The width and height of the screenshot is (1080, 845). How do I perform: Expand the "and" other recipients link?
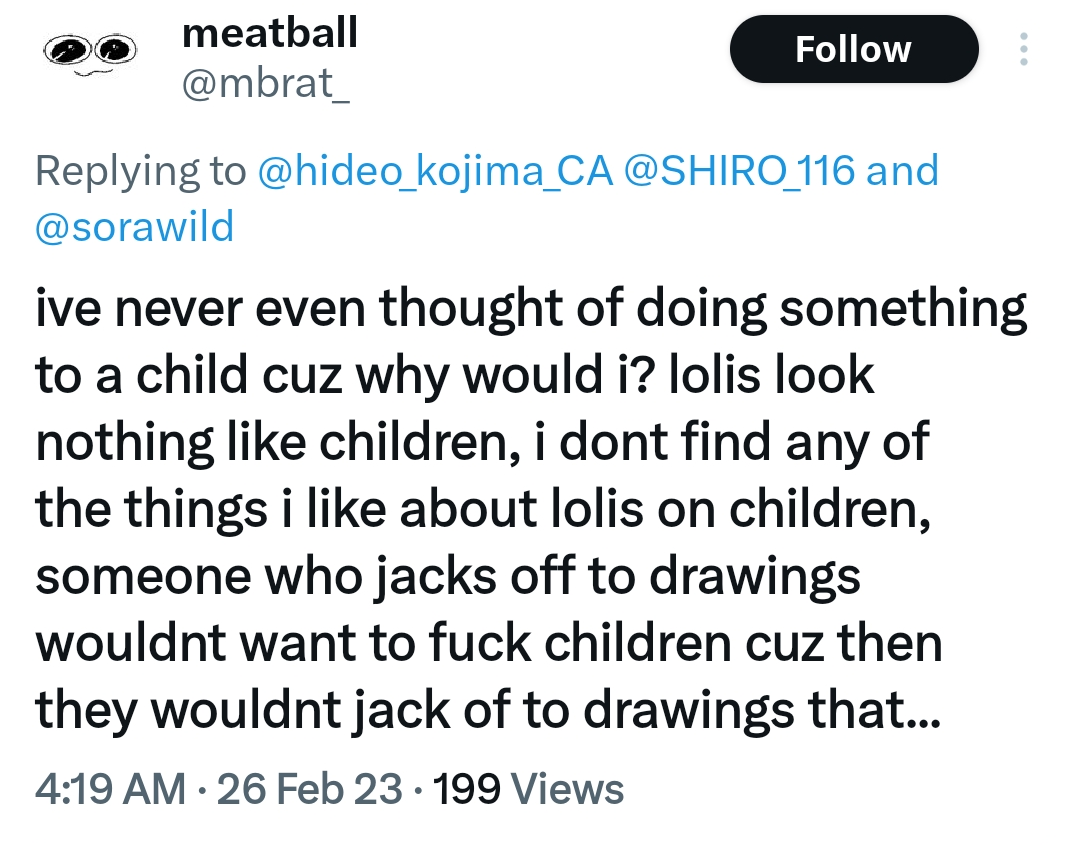point(902,170)
